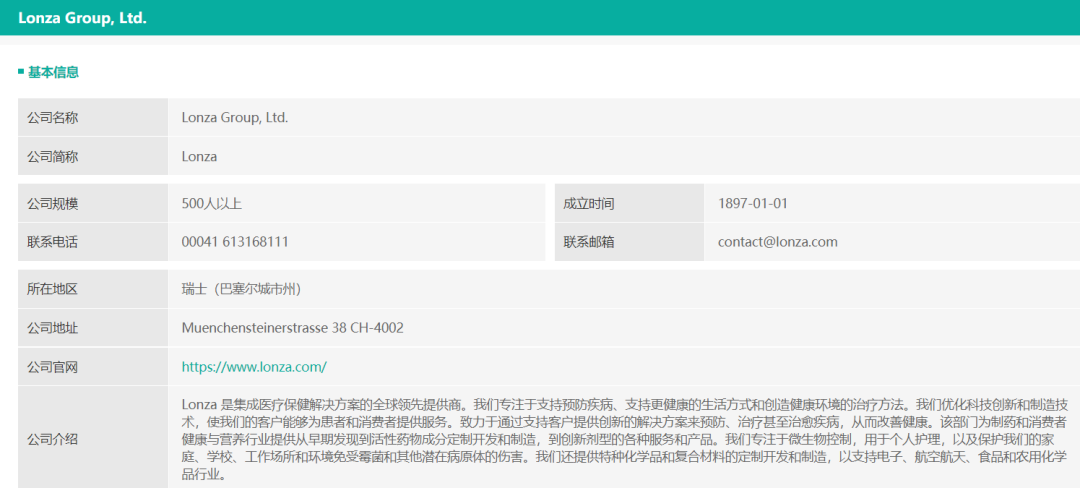
Task: Select the email contact@lonza.com
Action: tap(778, 242)
